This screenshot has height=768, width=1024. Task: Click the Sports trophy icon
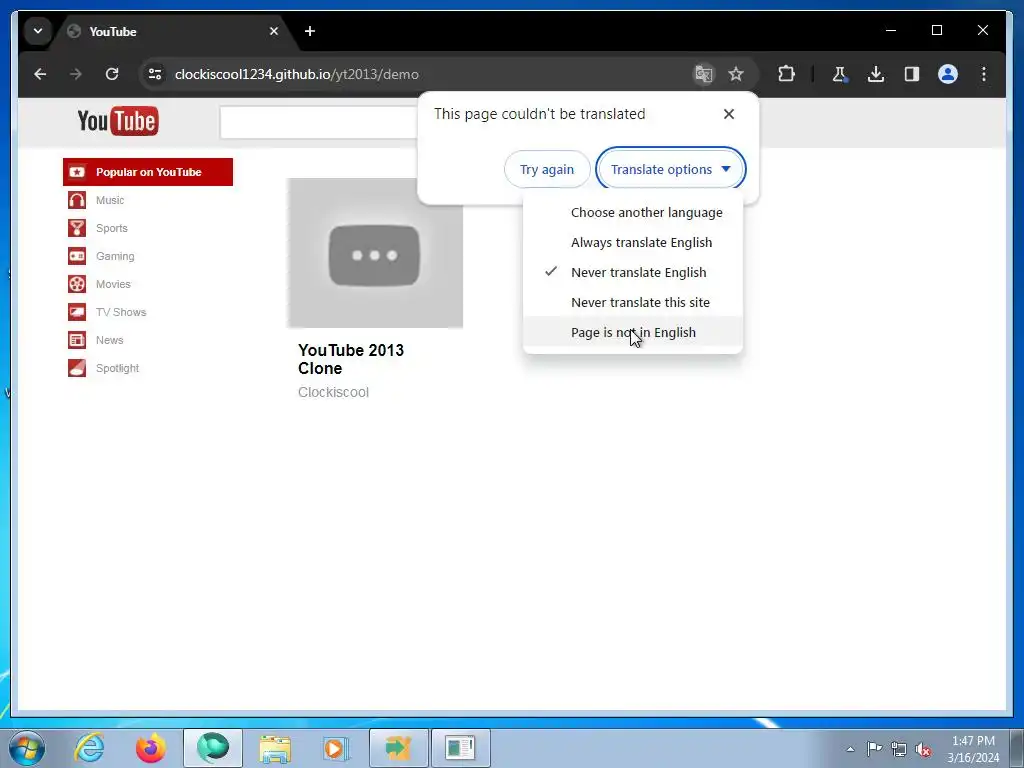pos(77,228)
